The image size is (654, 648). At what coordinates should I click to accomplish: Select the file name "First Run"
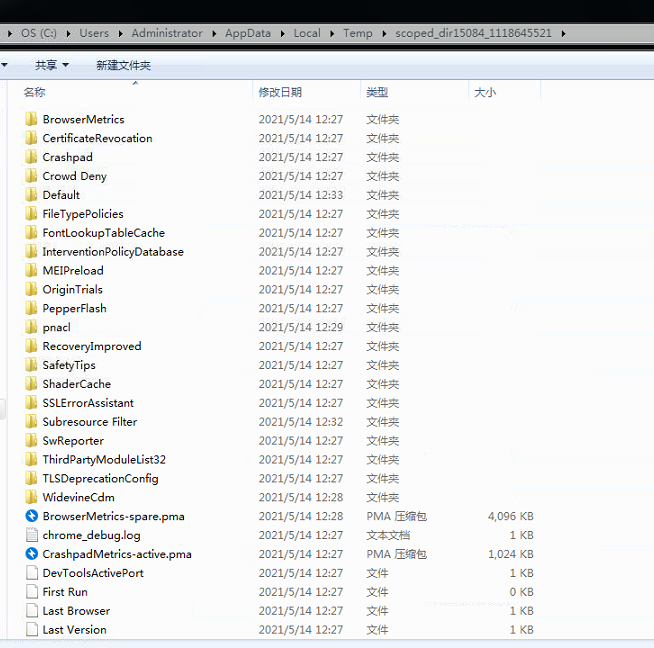tap(65, 592)
